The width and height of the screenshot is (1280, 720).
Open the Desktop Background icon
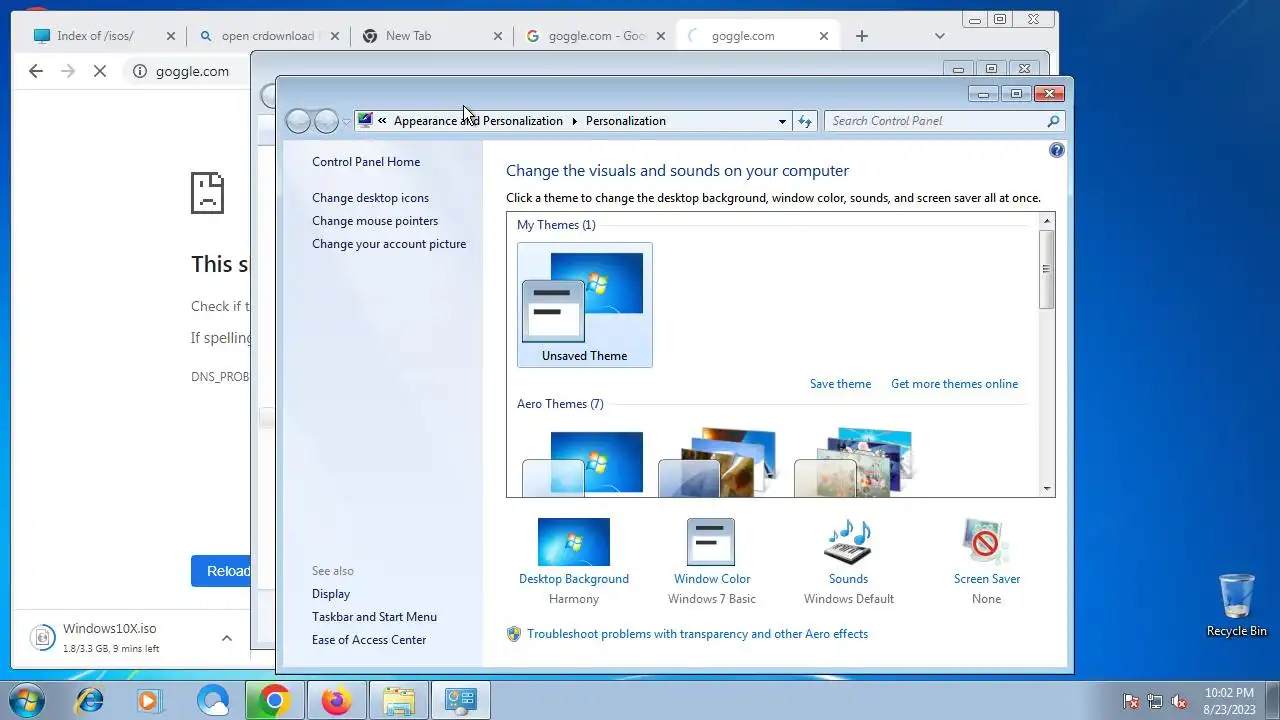pyautogui.click(x=574, y=542)
